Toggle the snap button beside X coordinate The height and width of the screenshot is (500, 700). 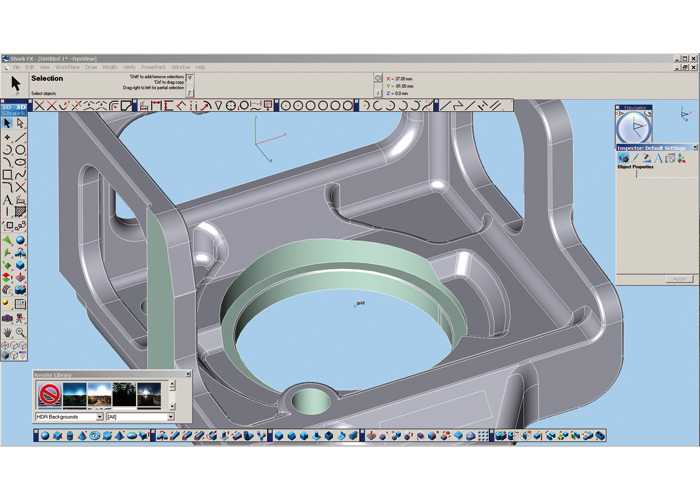coord(377,78)
